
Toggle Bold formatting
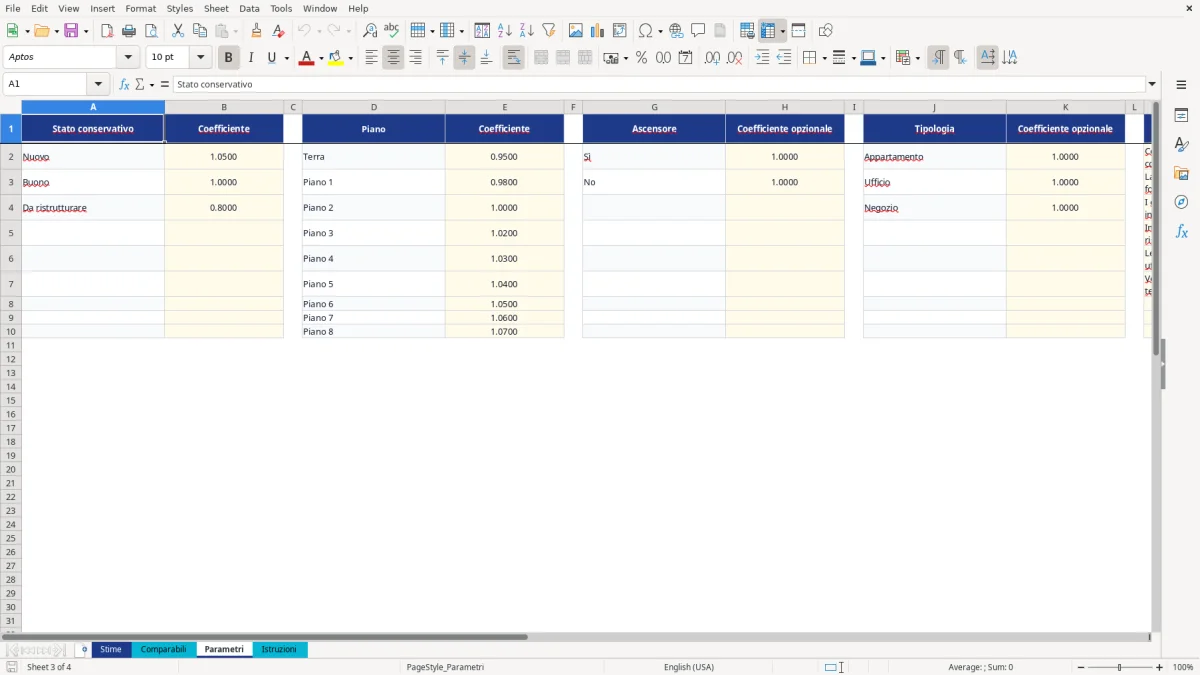point(229,58)
